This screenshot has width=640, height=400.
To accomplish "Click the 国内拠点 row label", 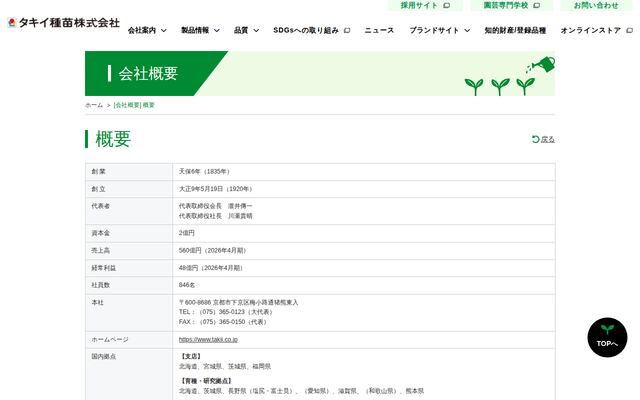I will click(104, 357).
